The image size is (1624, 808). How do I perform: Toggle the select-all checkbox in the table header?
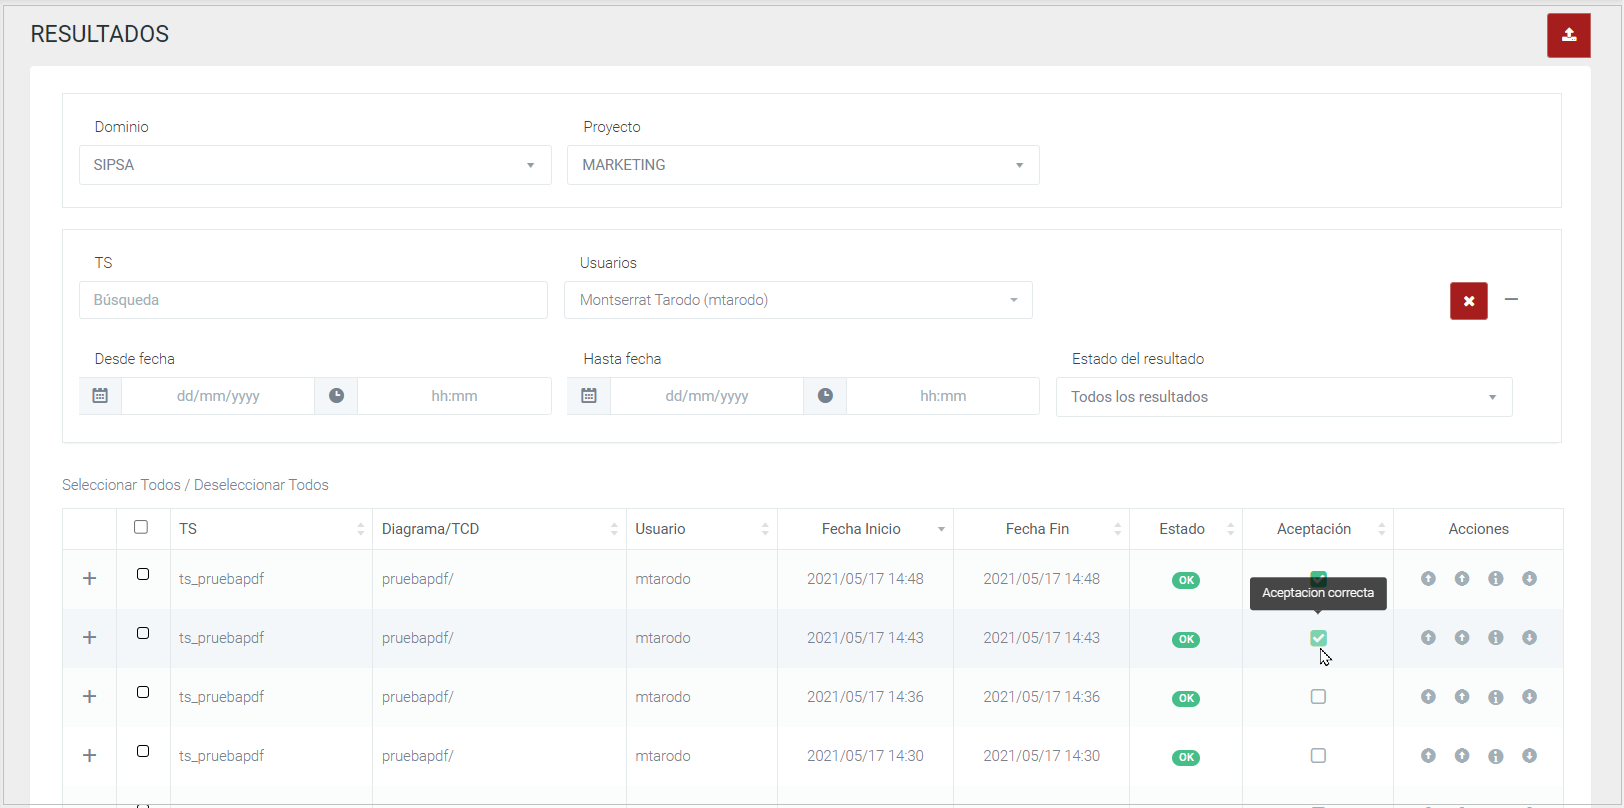(141, 527)
